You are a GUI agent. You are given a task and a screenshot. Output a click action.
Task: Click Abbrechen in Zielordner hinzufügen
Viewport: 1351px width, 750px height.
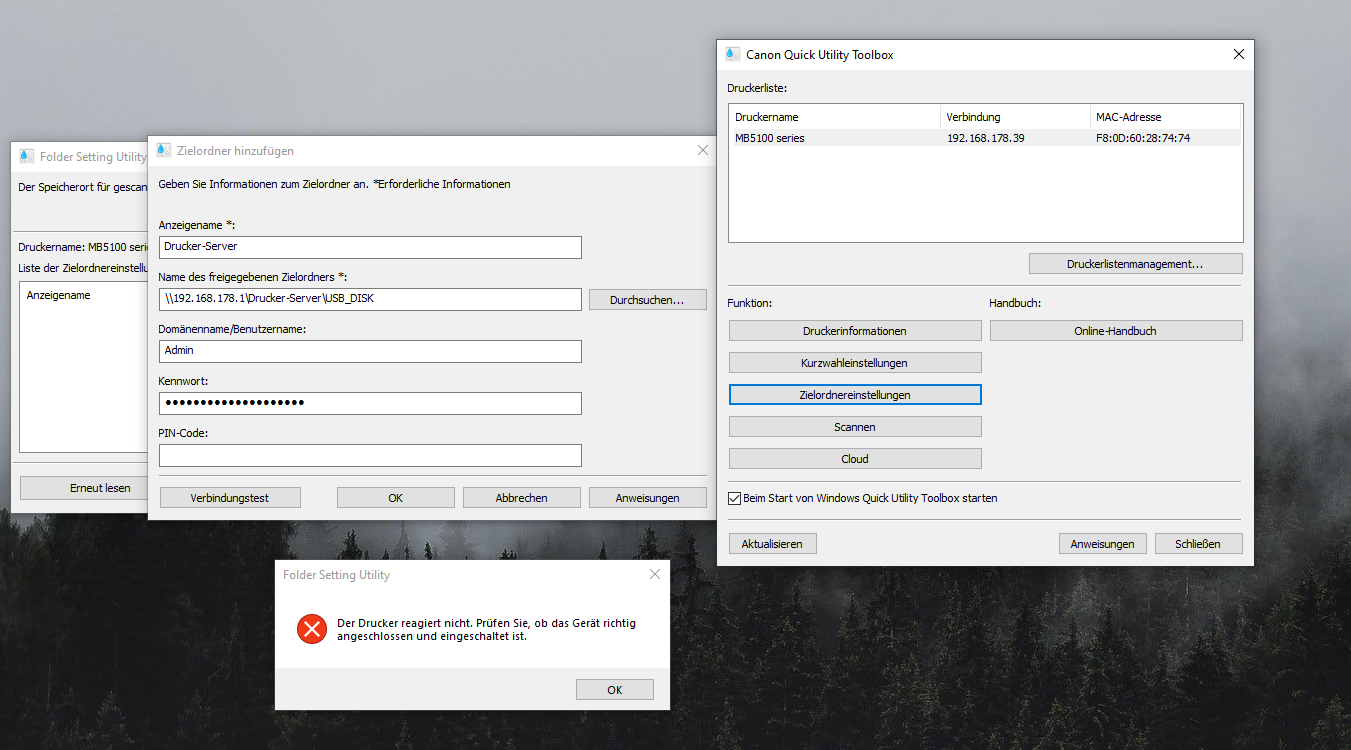522,498
